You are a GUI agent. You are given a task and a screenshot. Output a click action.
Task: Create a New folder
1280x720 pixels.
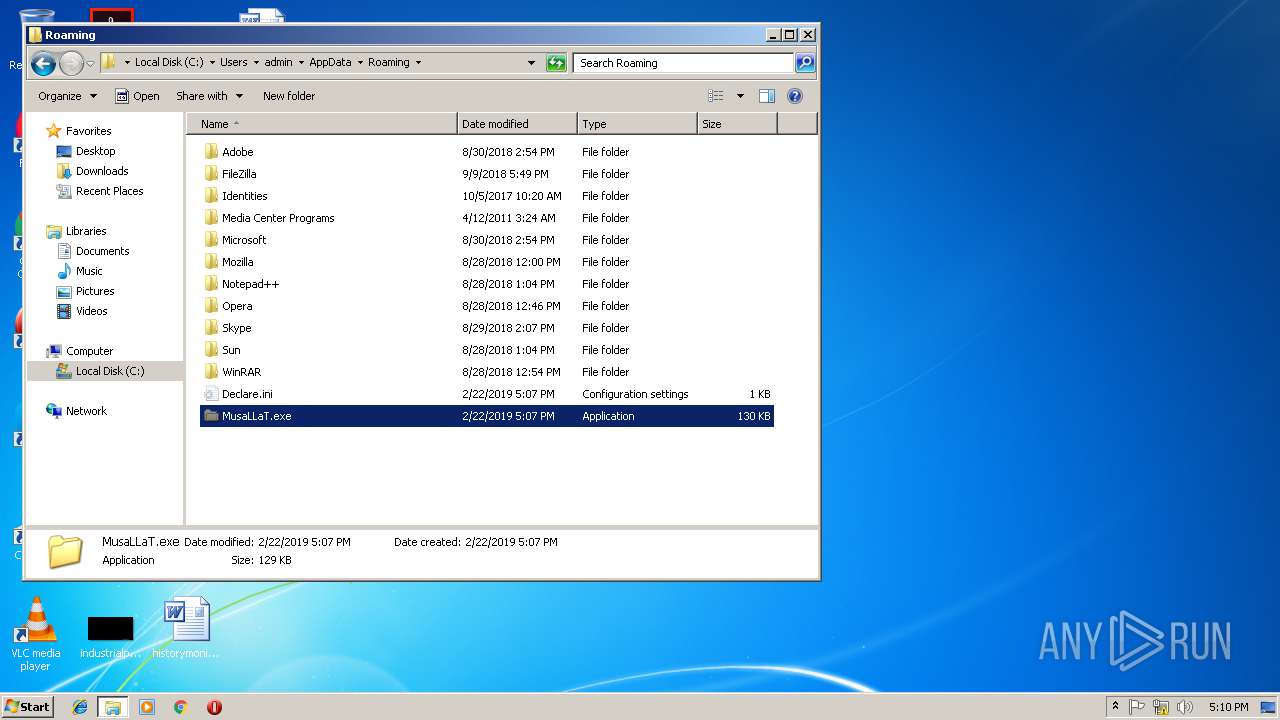tap(289, 96)
